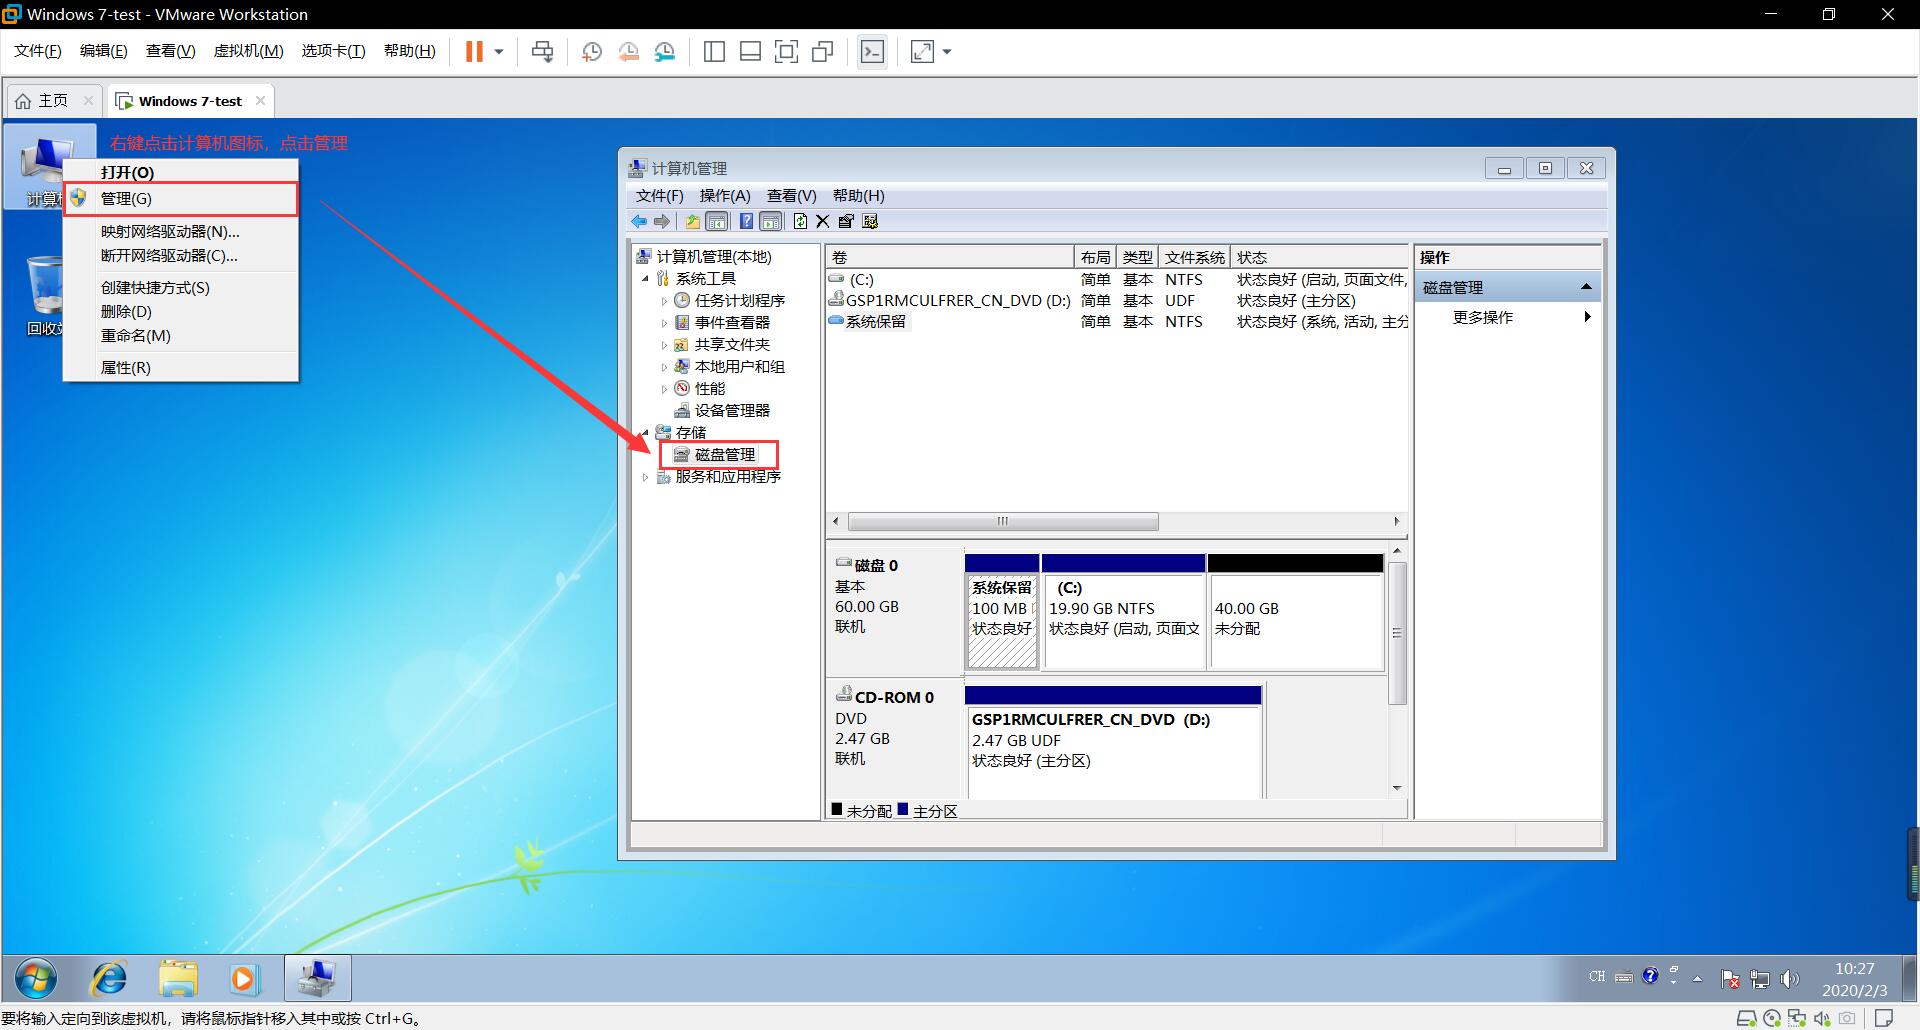The image size is (1920, 1030).
Task: Toggle the console view icon
Action: click(x=872, y=51)
